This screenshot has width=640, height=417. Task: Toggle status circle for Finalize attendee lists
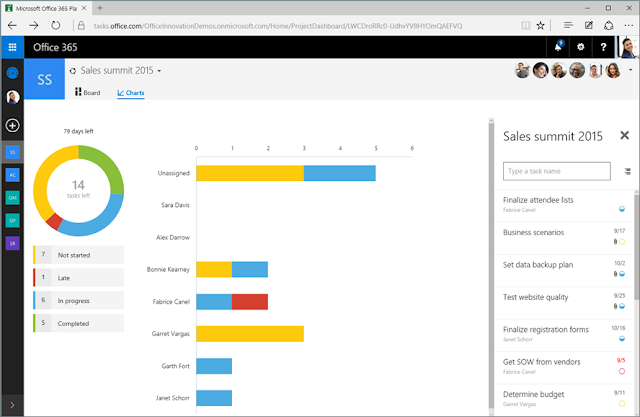(622, 209)
